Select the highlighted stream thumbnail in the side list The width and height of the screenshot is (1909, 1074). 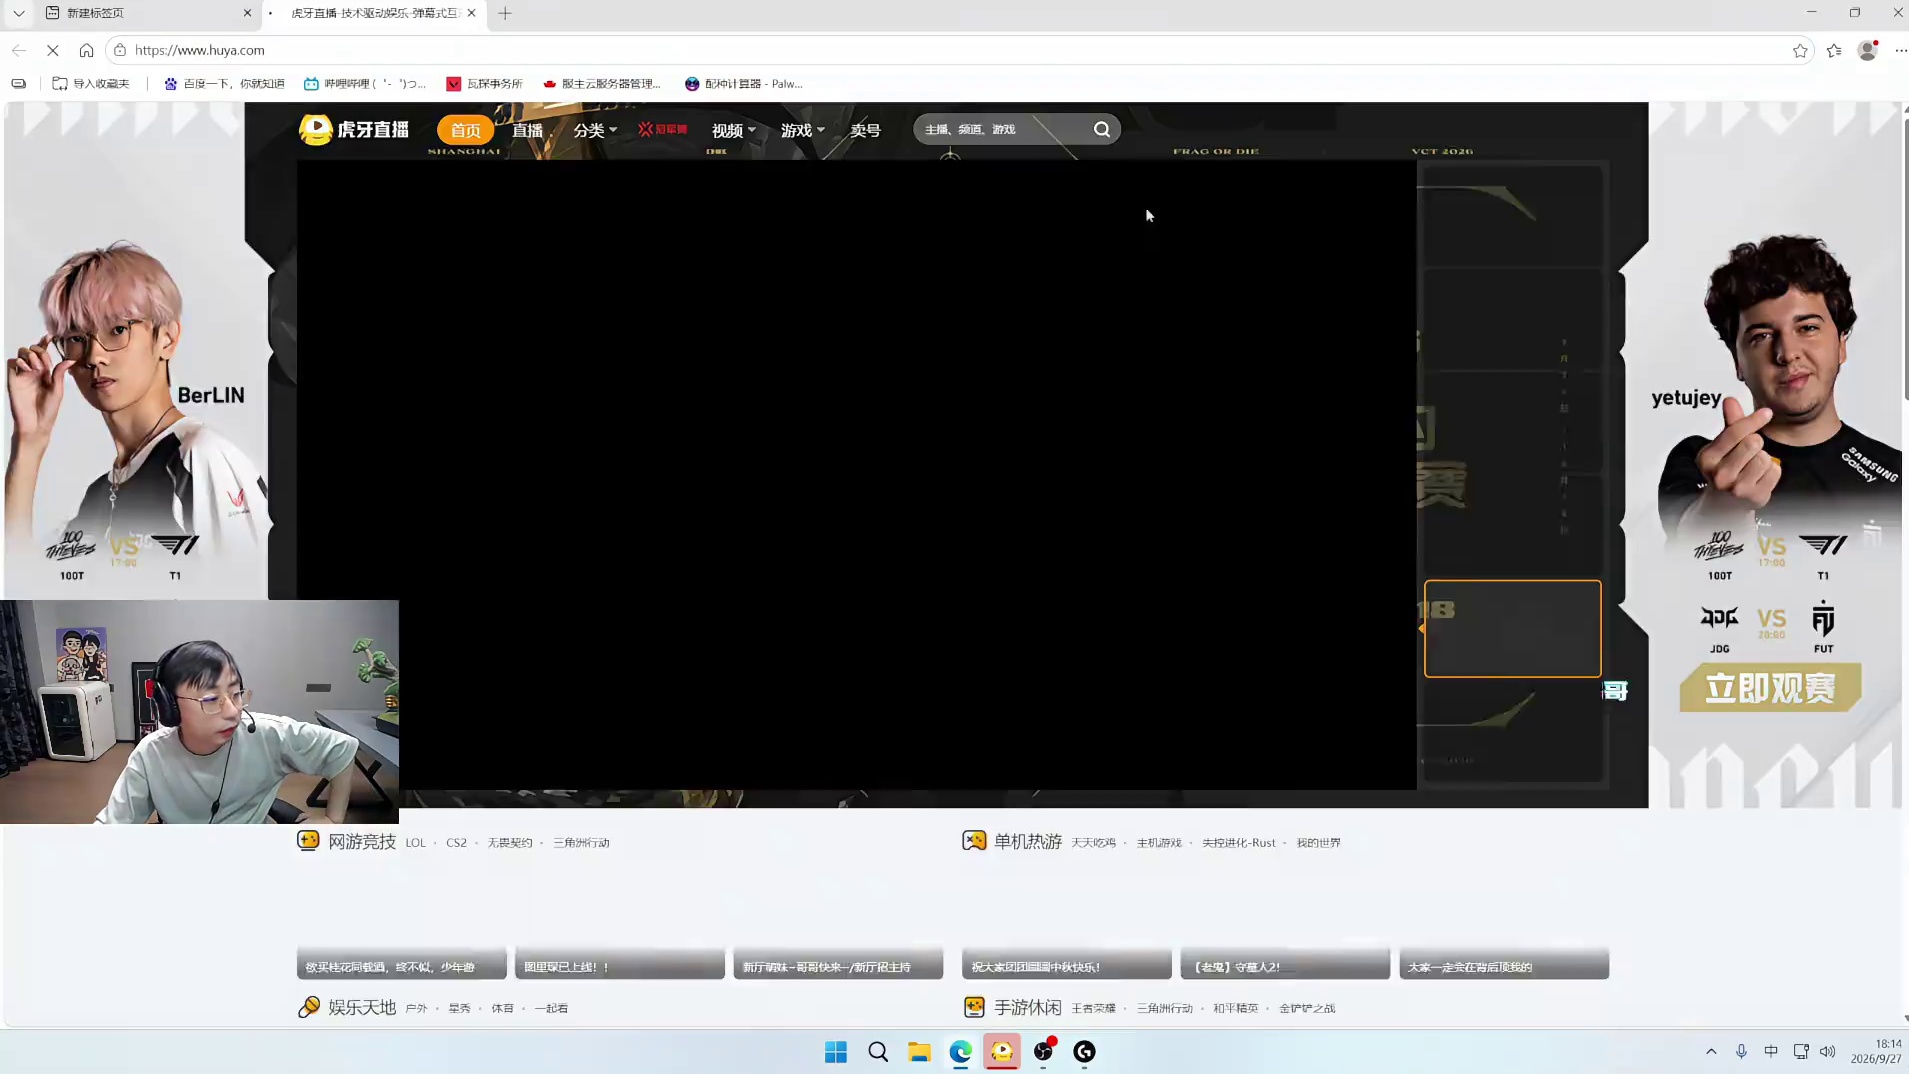coord(1512,628)
